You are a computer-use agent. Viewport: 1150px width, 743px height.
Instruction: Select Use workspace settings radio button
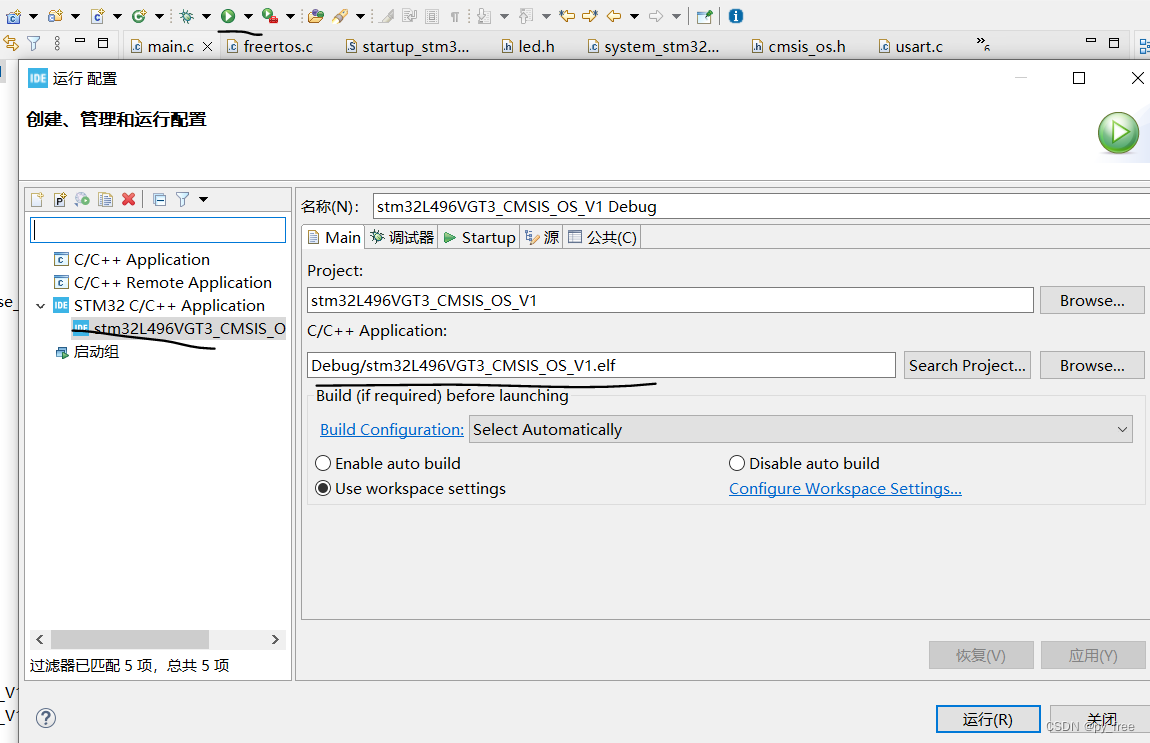click(323, 488)
